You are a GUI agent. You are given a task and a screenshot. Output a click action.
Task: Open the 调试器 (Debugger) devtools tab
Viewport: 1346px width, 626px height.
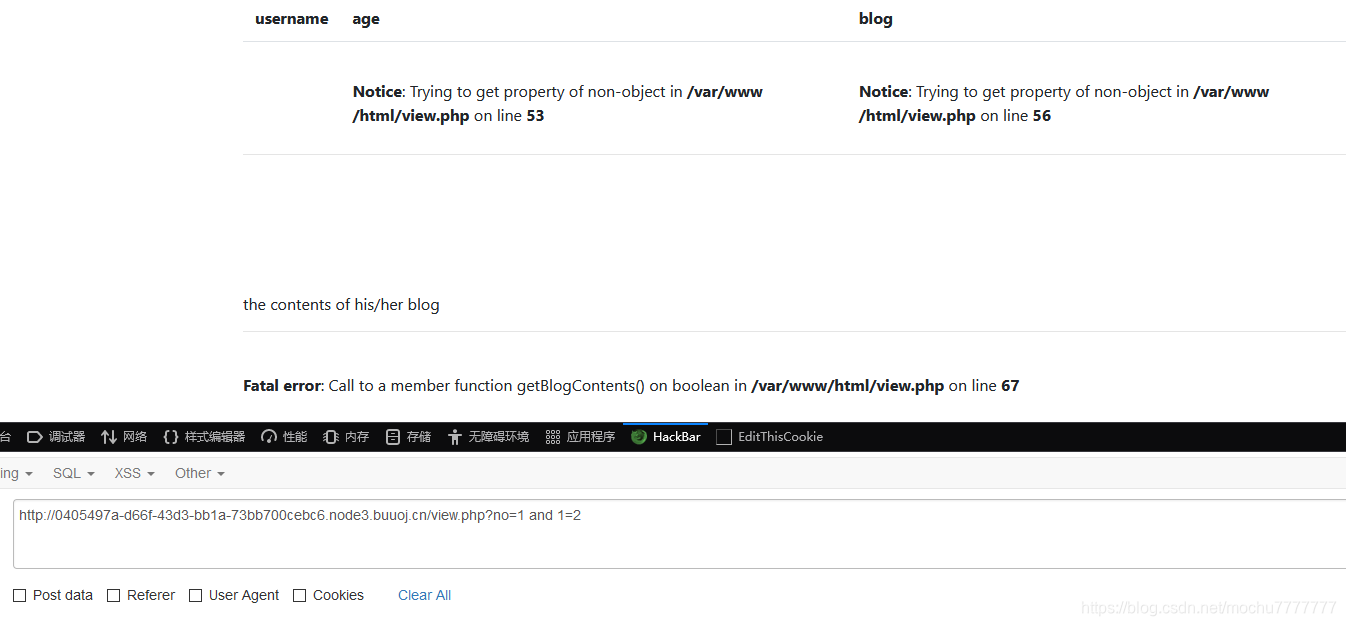(x=55, y=437)
